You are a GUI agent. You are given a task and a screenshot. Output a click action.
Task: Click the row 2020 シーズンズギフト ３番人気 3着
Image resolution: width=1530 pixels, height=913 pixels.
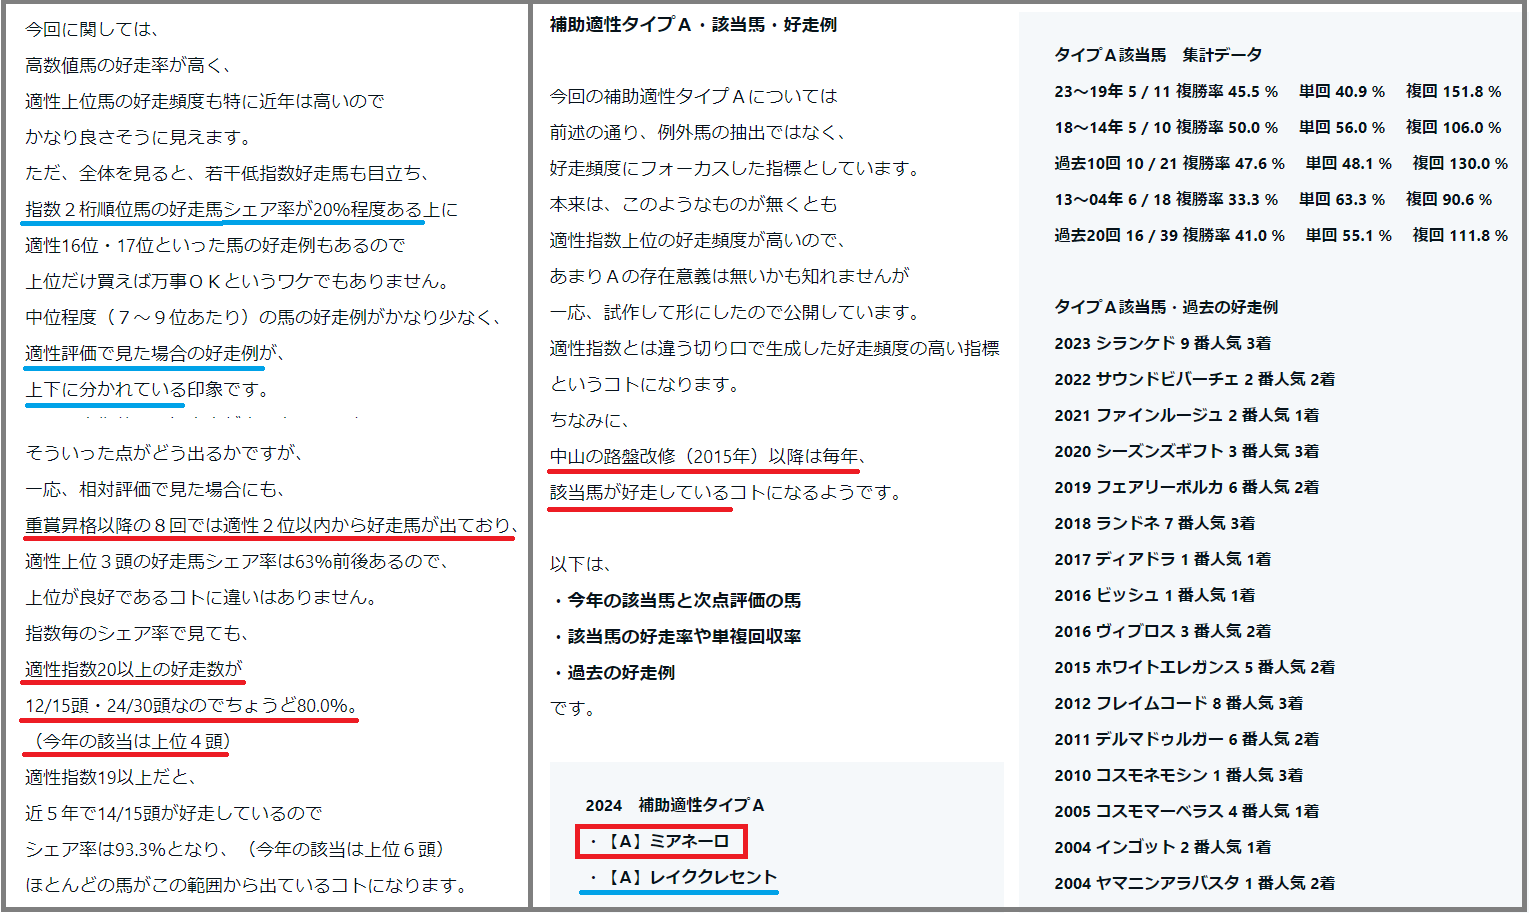(1187, 451)
